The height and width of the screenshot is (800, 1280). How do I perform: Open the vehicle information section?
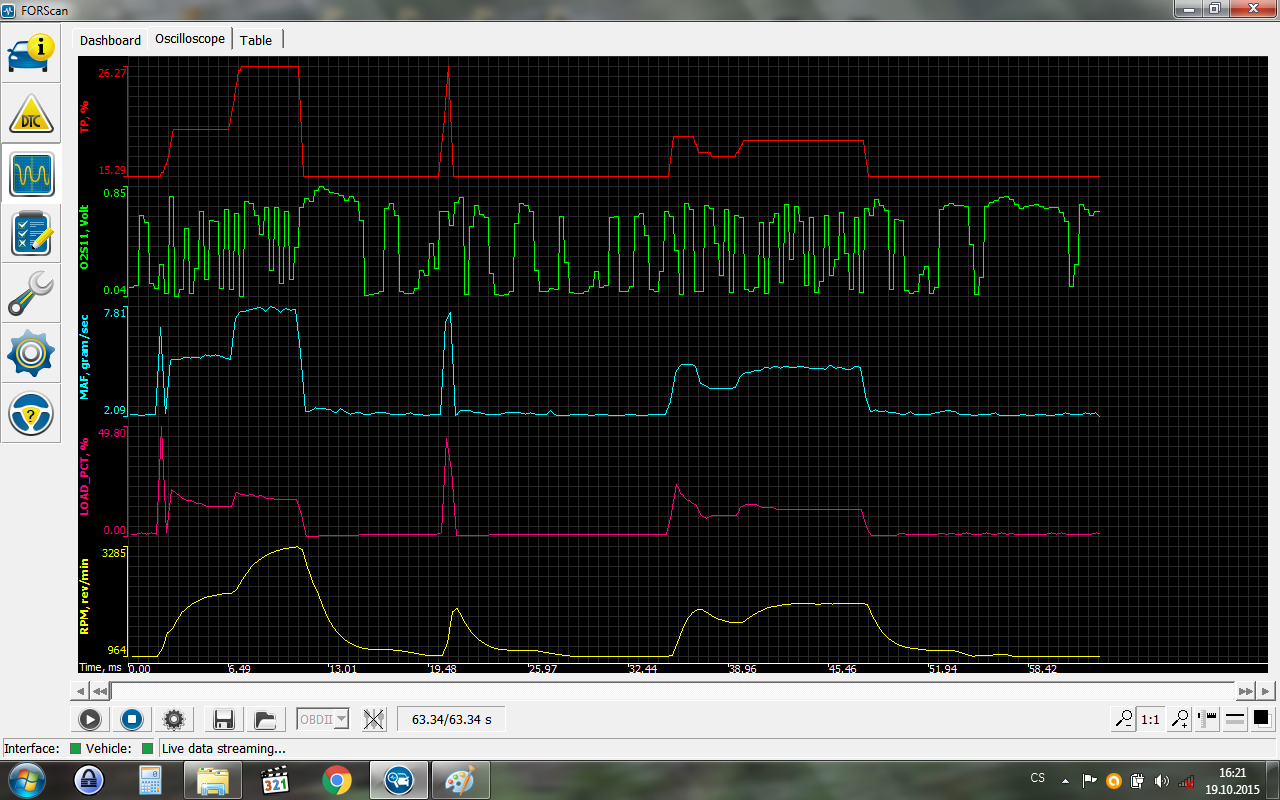(31, 54)
